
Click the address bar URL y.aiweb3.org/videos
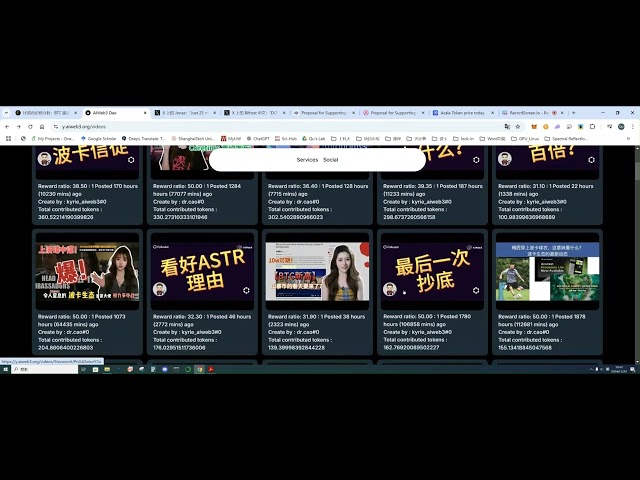tap(84, 127)
